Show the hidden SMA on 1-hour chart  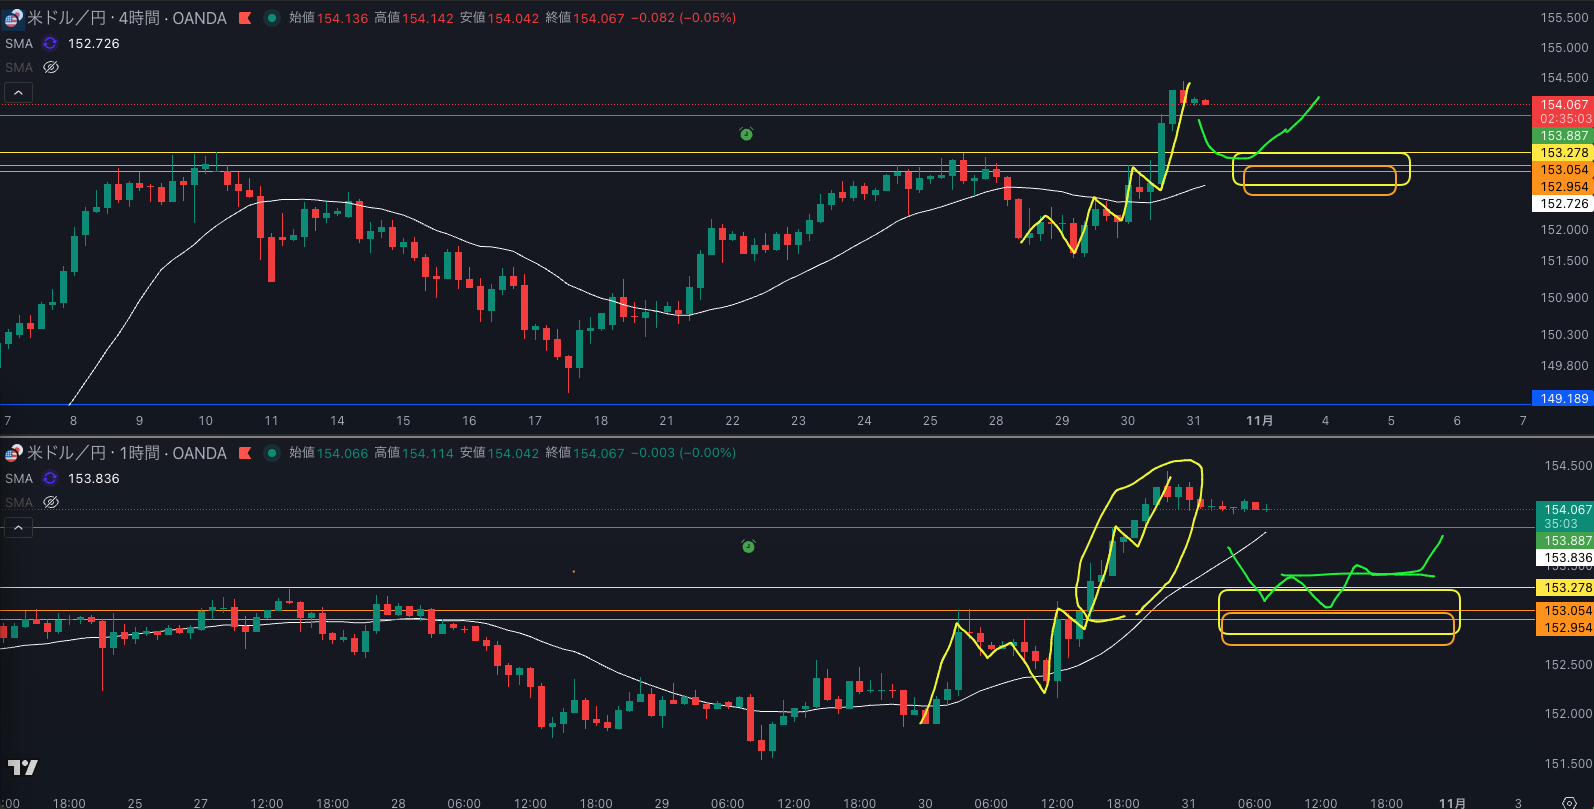(x=51, y=503)
